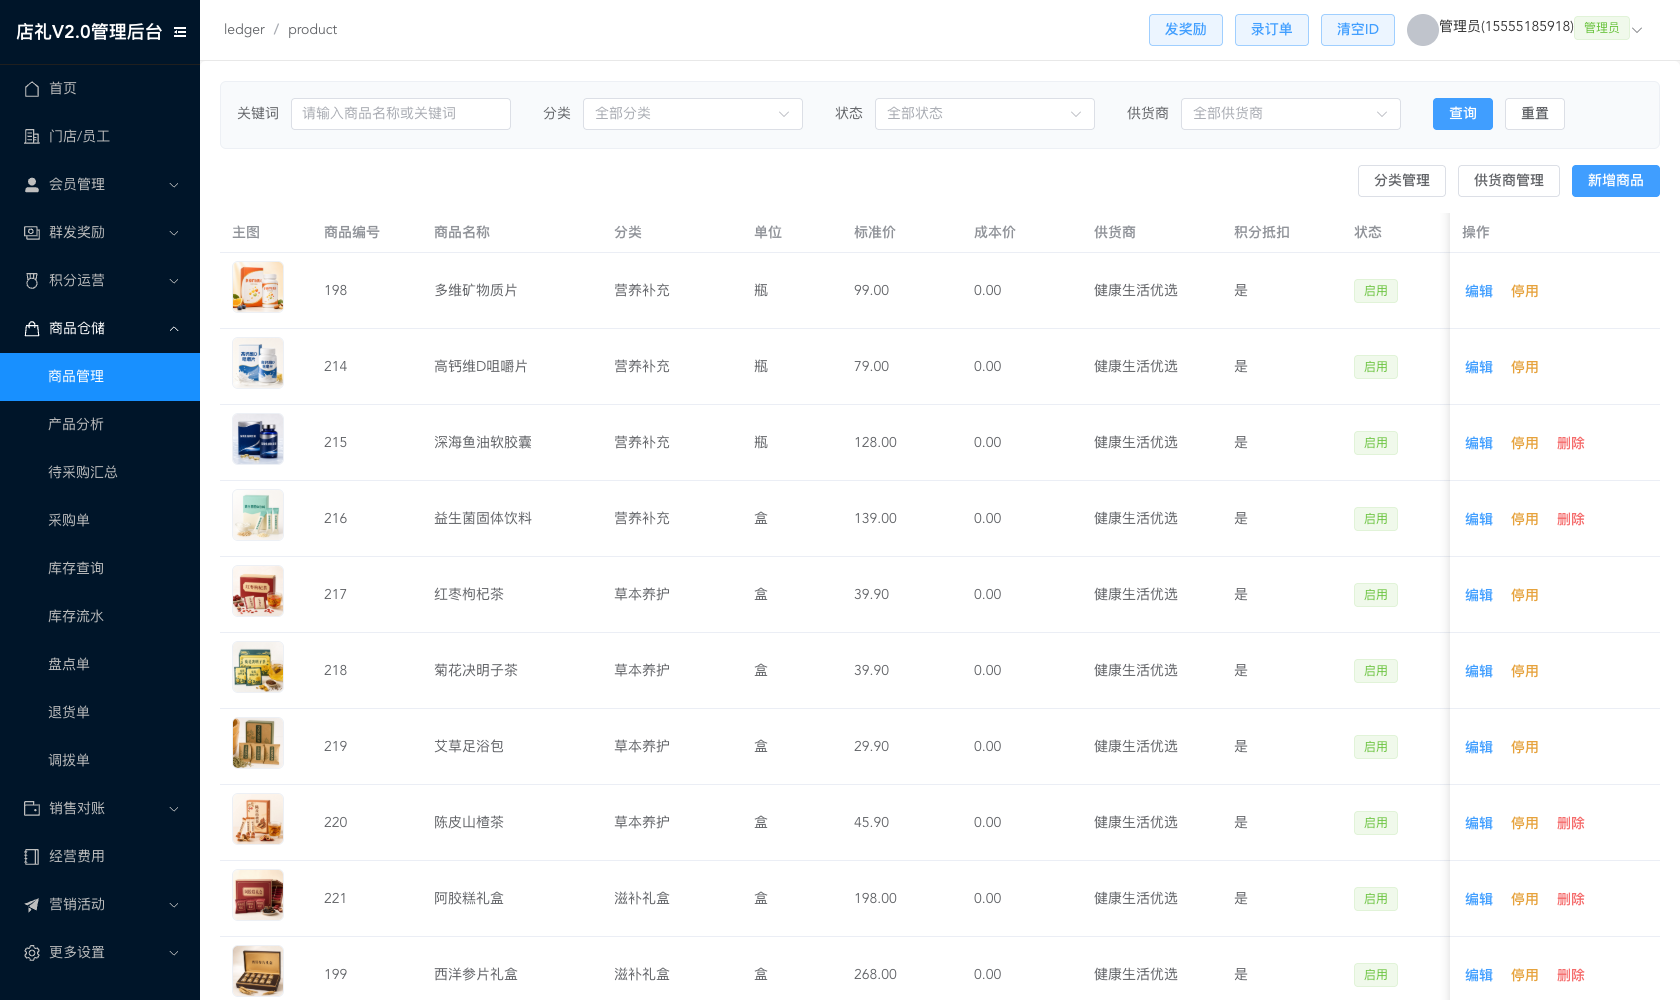
Task: Click the paper plane icon beside 营销活动
Action: pos(32,904)
